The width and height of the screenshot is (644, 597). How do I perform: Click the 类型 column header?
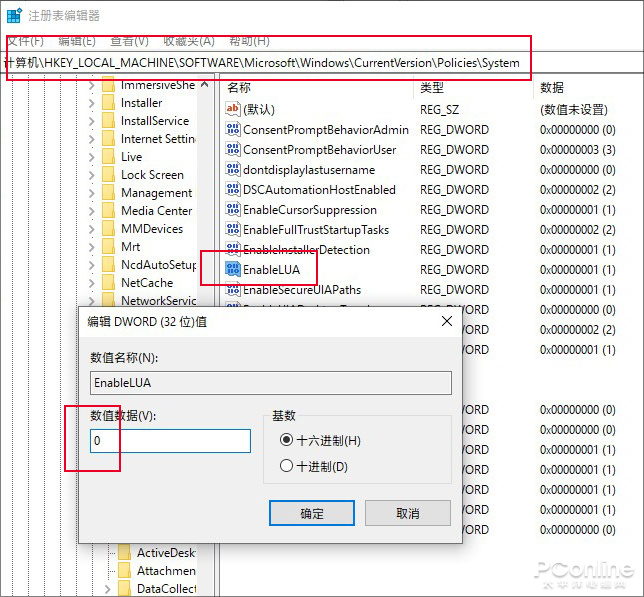(x=432, y=88)
